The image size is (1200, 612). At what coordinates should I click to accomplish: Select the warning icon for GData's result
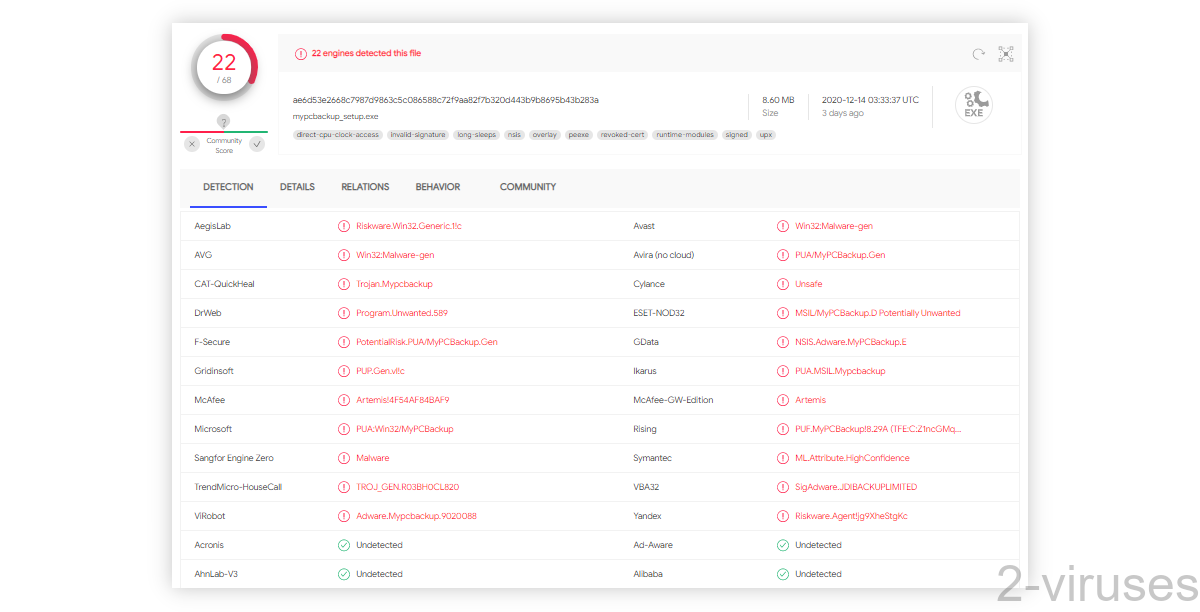pyautogui.click(x=783, y=342)
